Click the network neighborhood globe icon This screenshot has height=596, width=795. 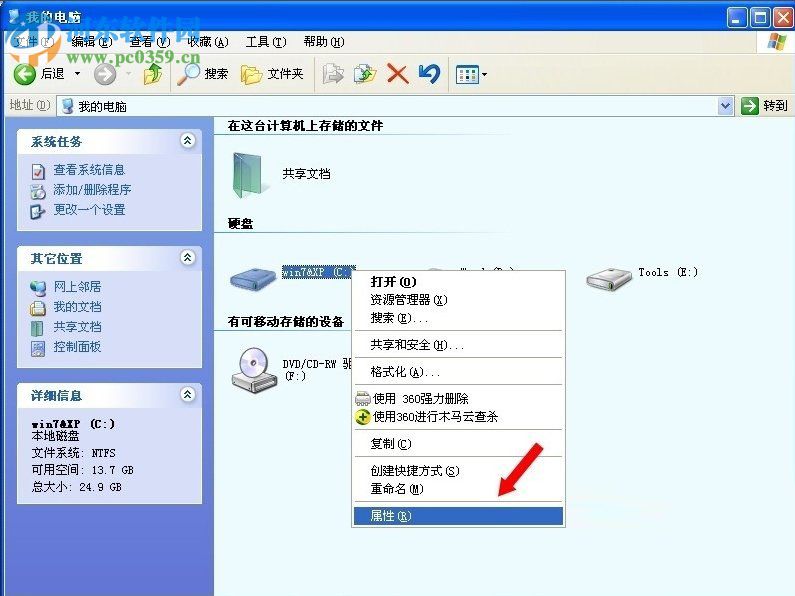(x=38, y=288)
